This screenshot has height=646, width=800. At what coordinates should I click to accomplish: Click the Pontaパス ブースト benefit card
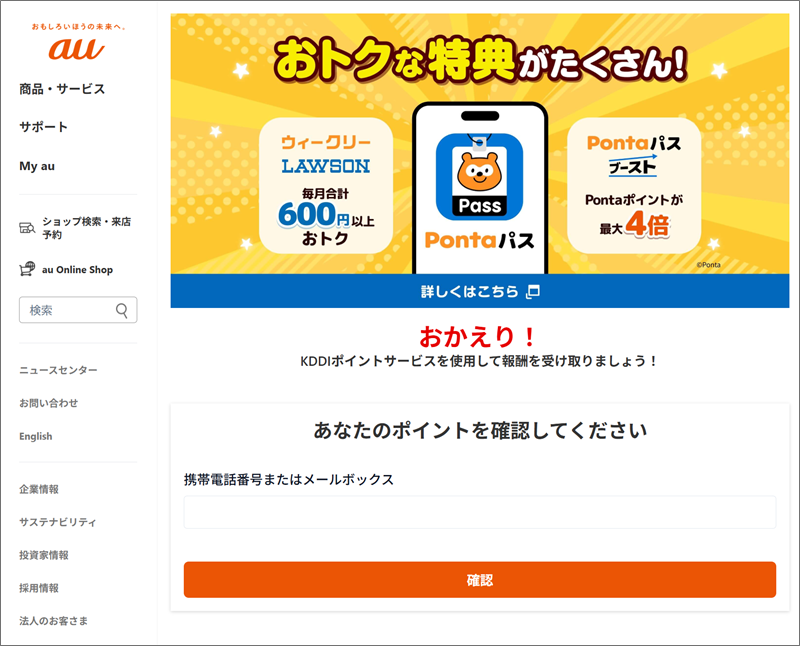(634, 186)
